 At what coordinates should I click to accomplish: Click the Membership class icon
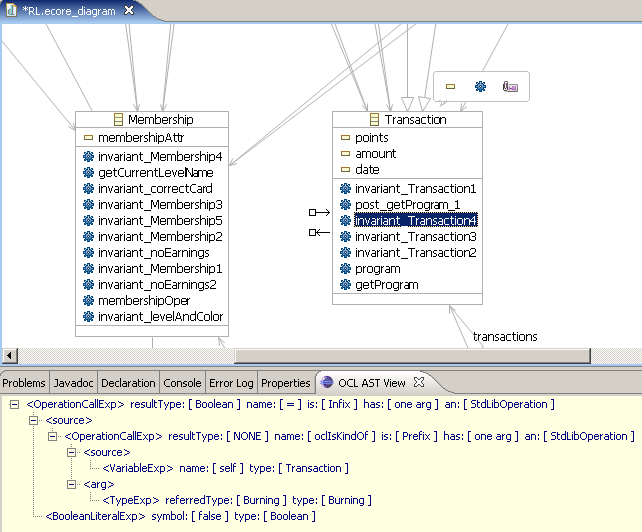pyautogui.click(x=118, y=120)
